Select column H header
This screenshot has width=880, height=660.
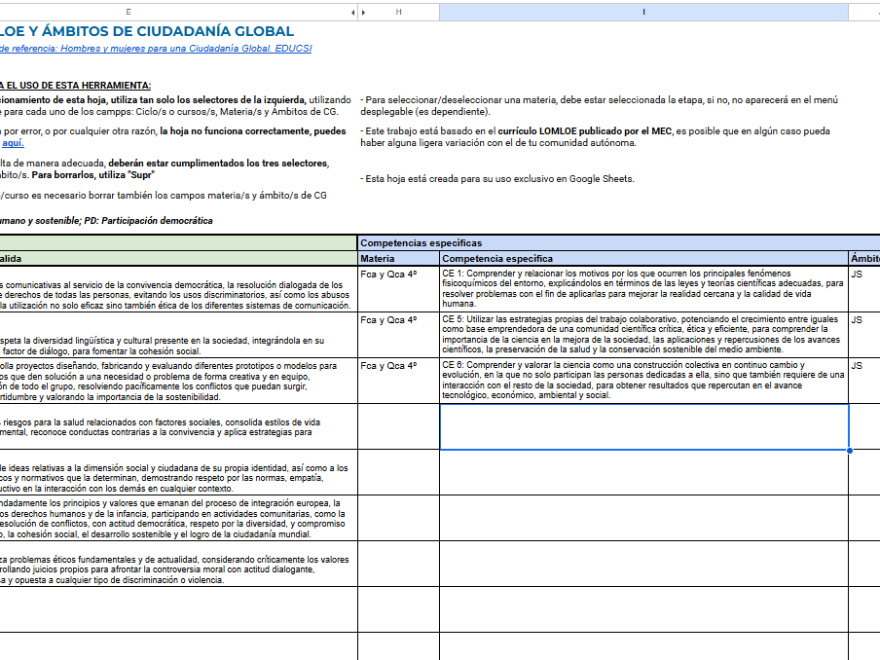point(399,12)
